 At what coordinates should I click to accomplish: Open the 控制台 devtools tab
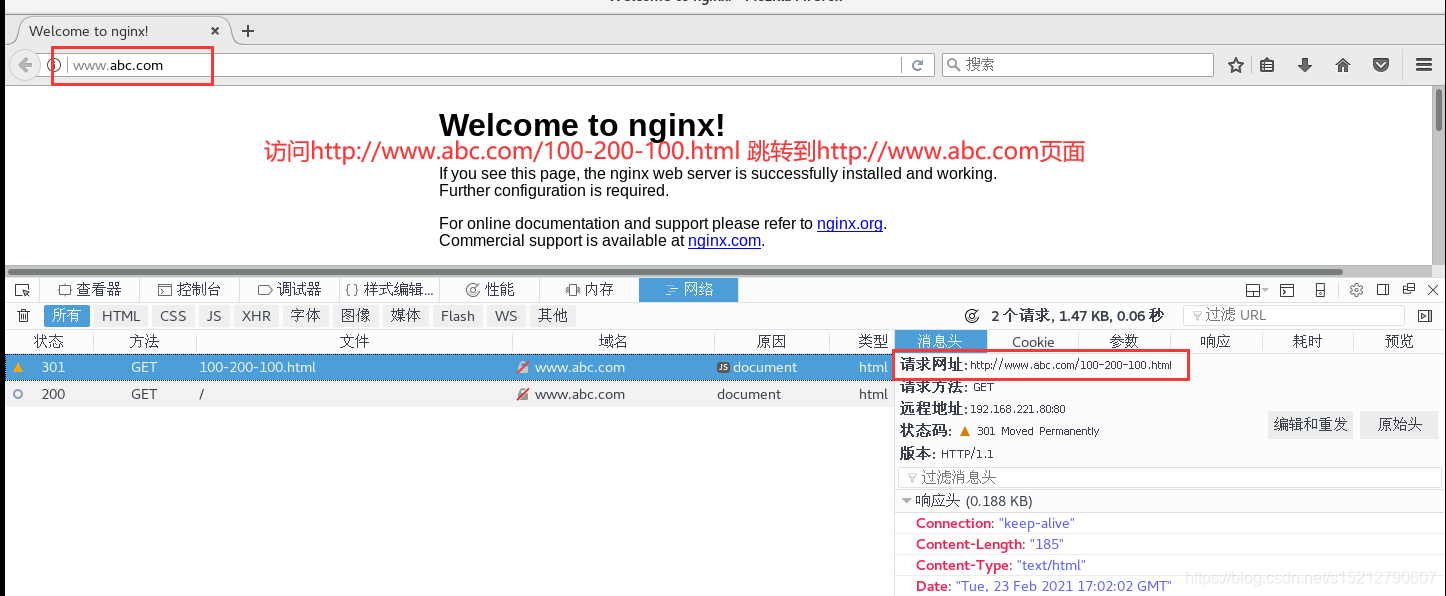pyautogui.click(x=189, y=290)
